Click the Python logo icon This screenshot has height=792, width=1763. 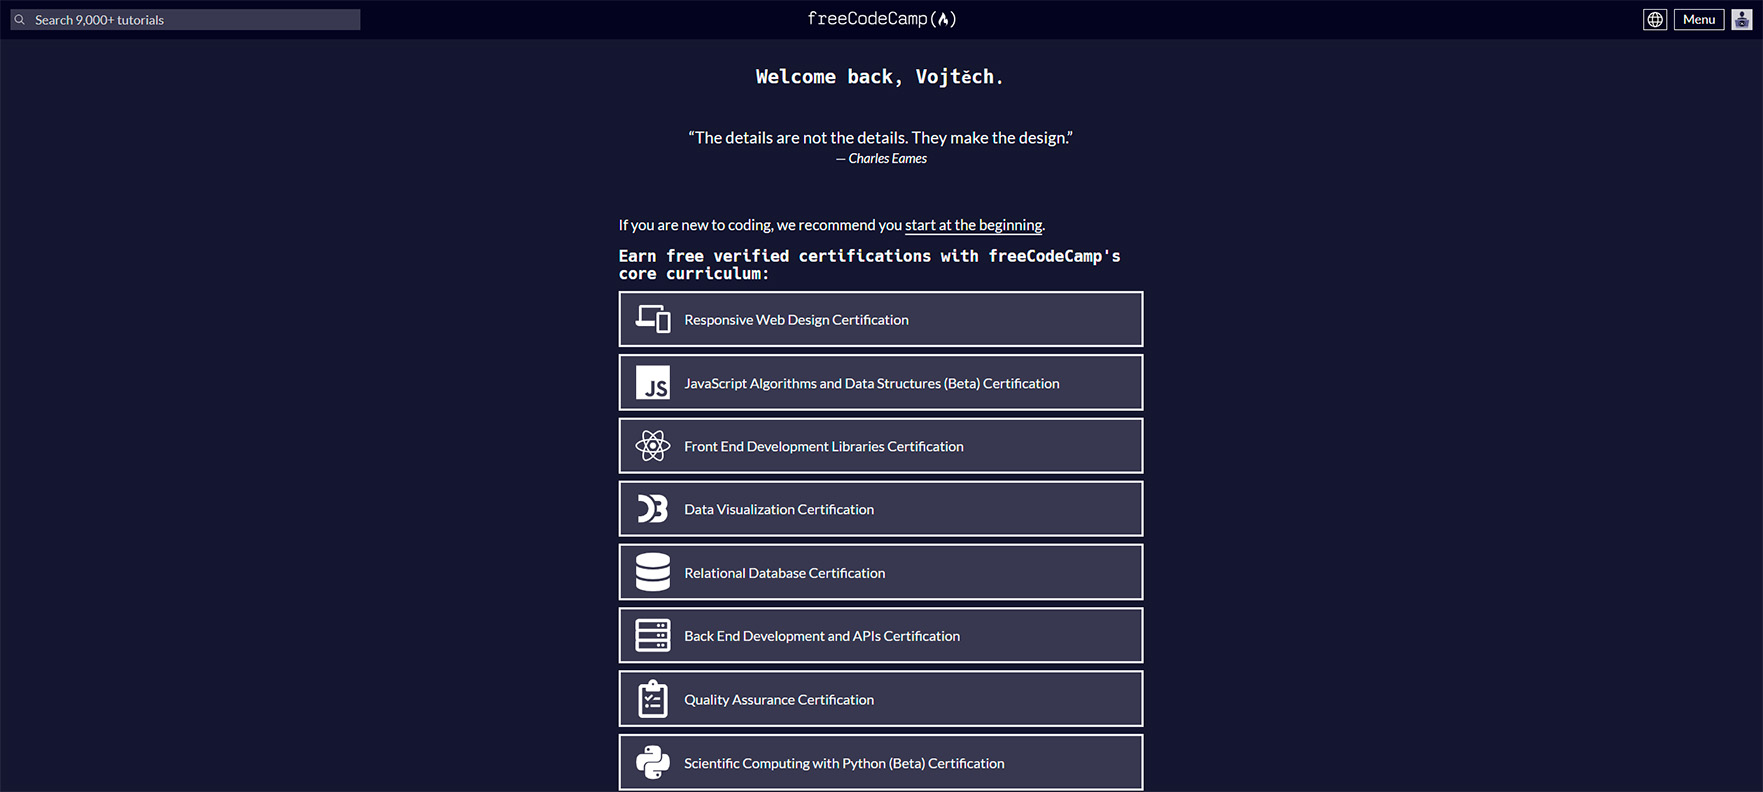653,762
